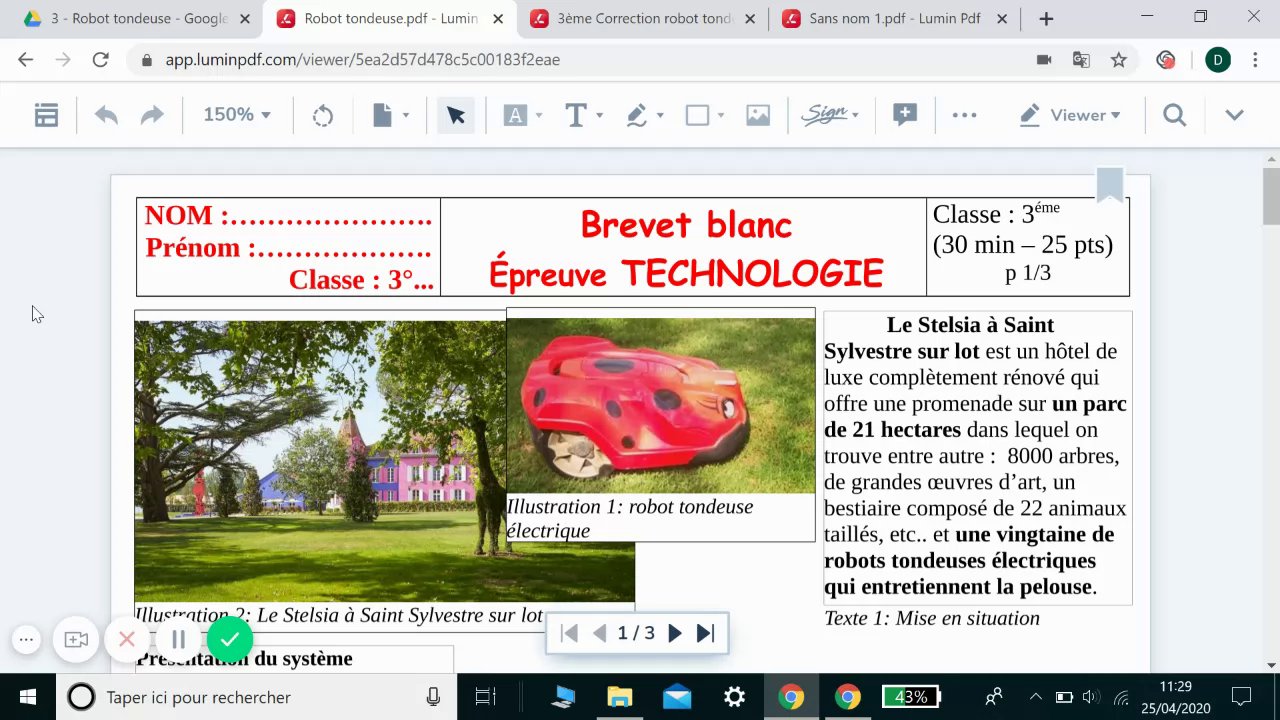
Task: Open the three-dot more tools menu
Action: [964, 115]
